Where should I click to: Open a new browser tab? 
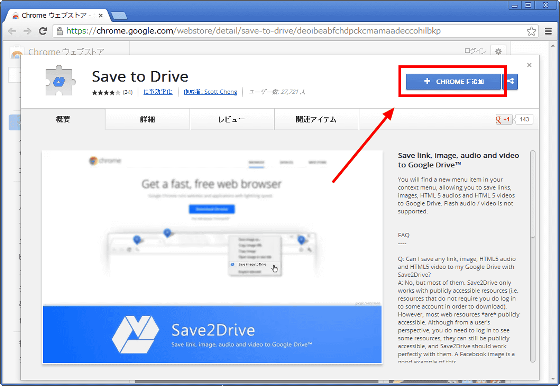tap(119, 15)
